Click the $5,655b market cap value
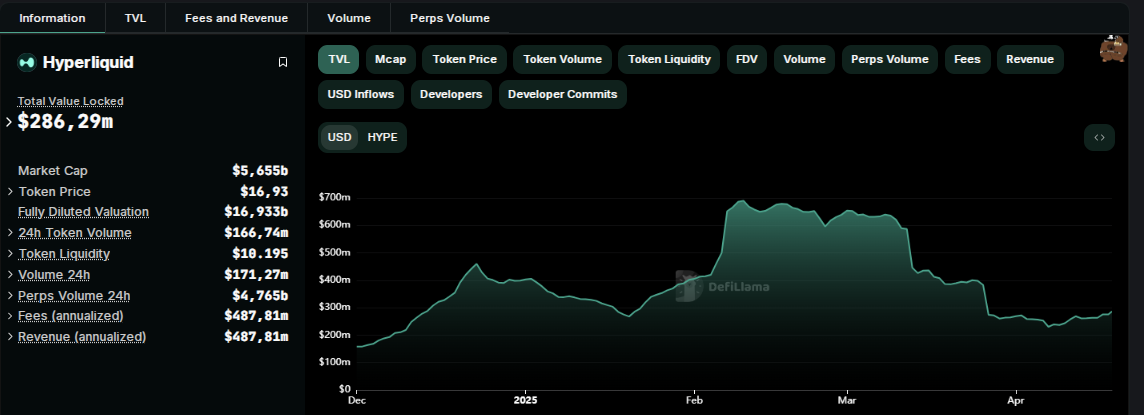This screenshot has height=415, width=1144. [260, 171]
